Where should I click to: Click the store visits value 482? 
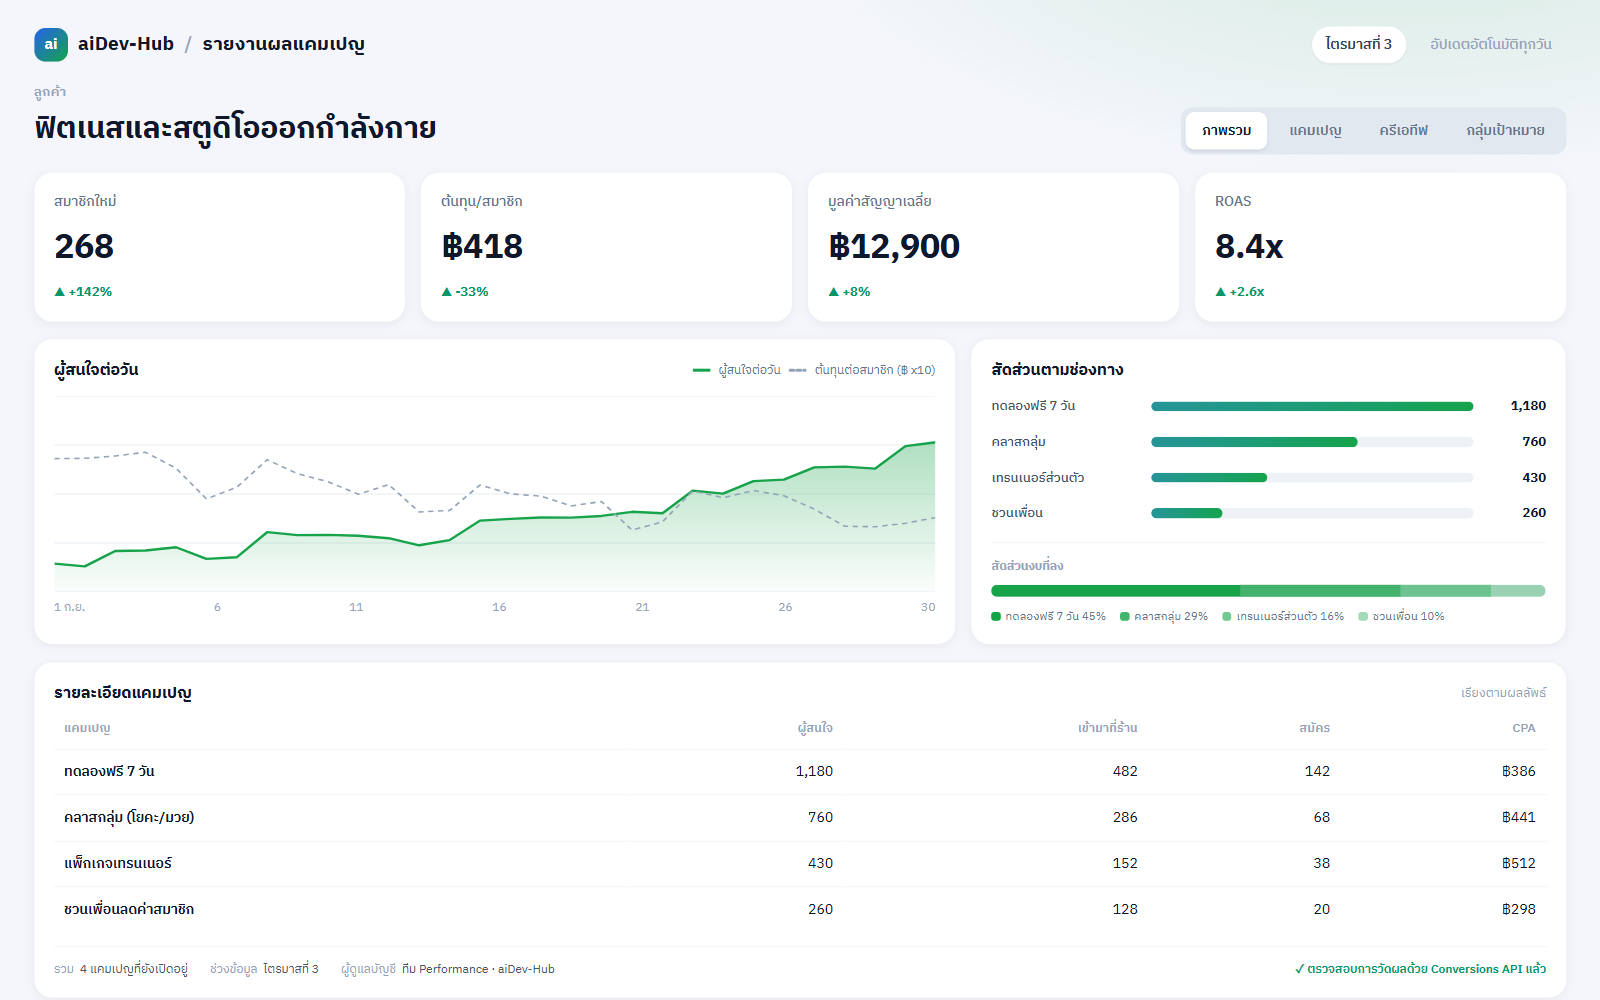coord(1125,772)
